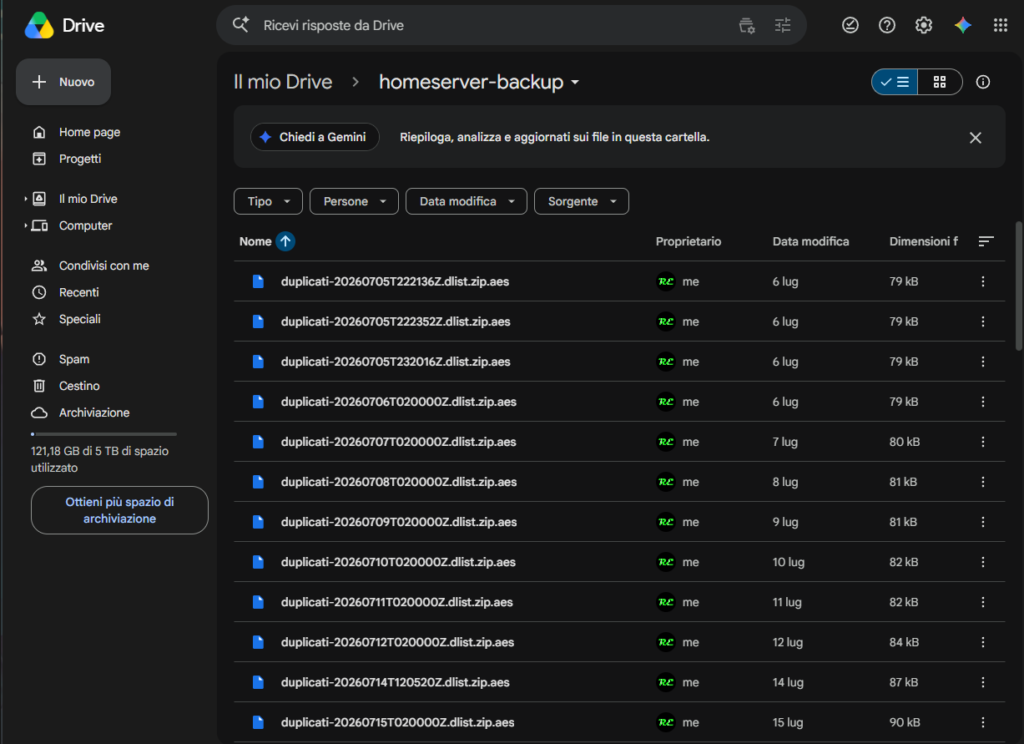Open Condivisi con me section
The image size is (1024, 744).
[104, 265]
